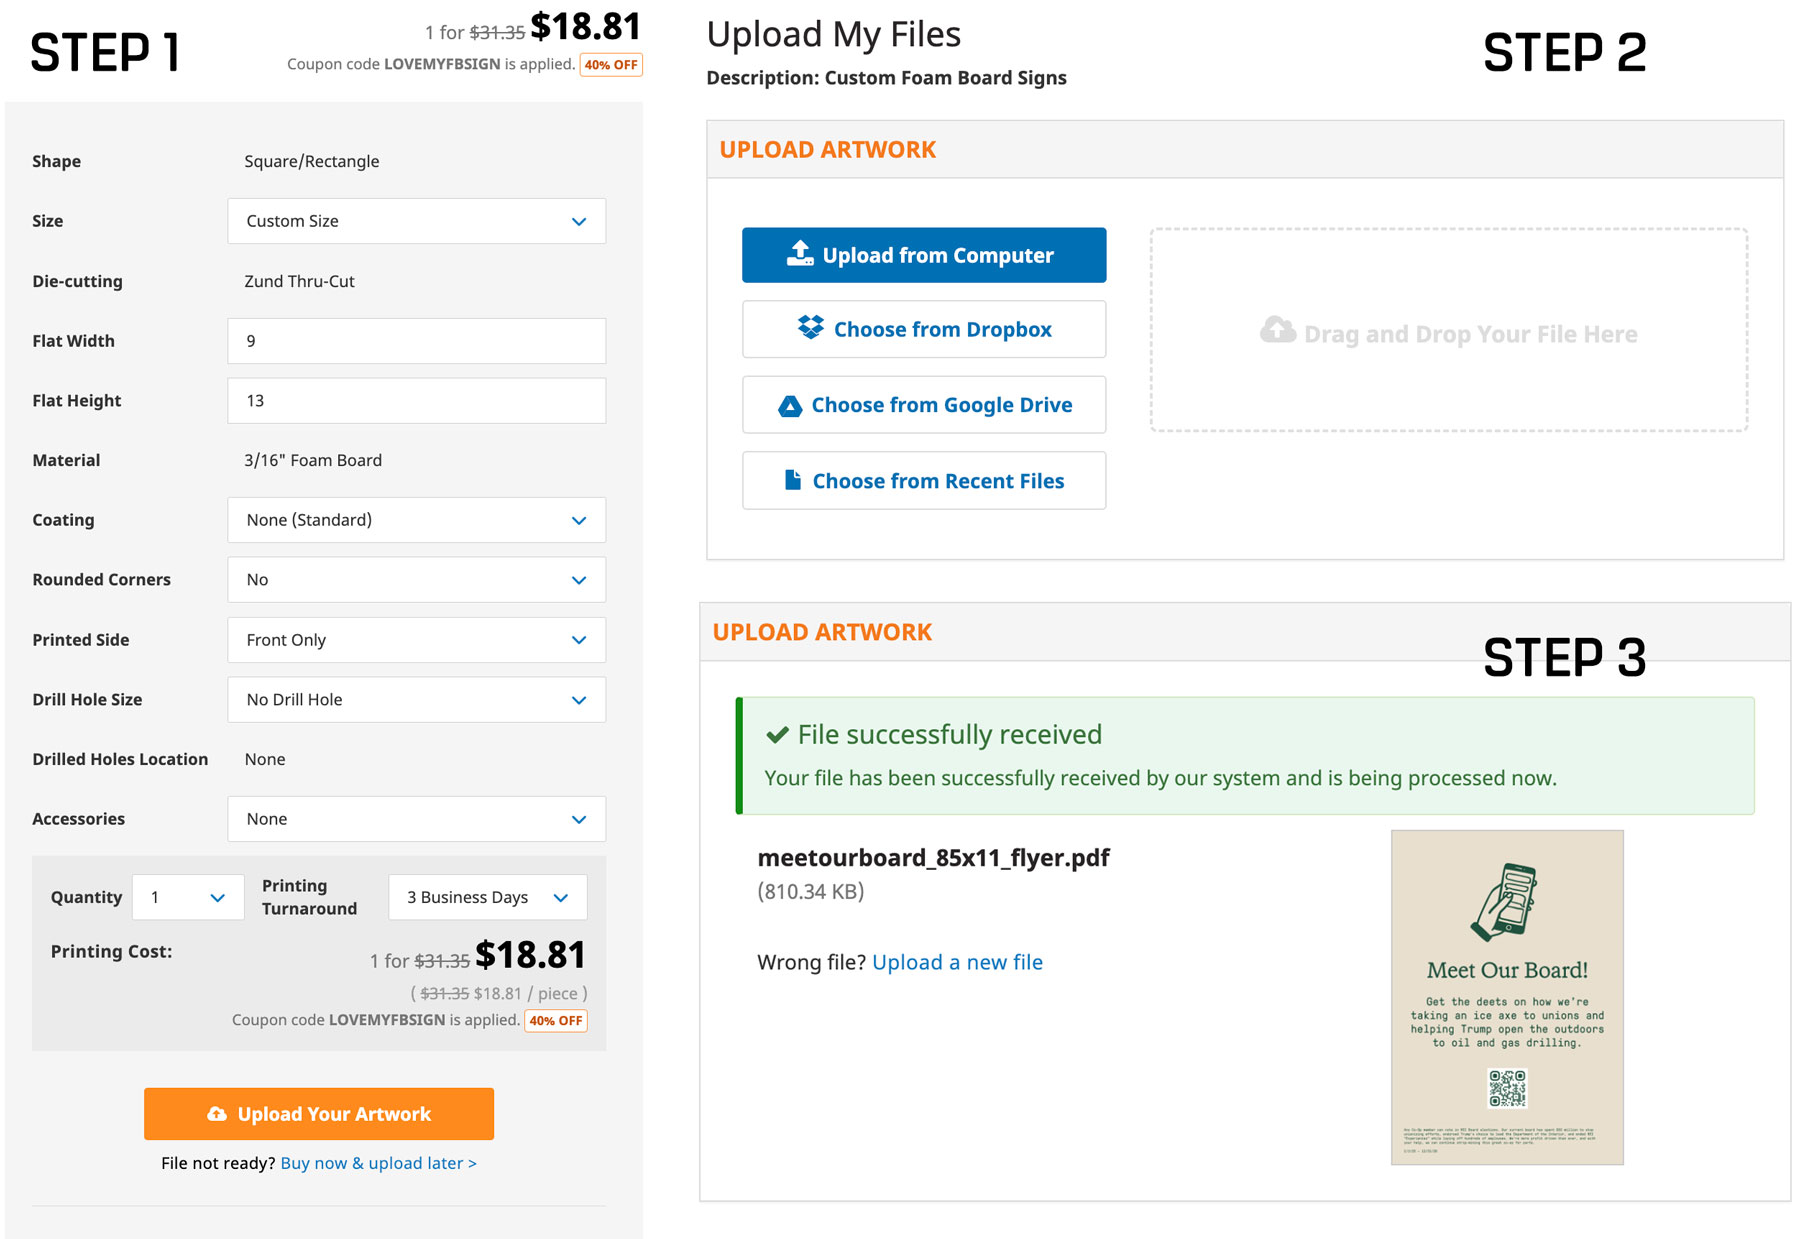Click cloud icon in drag and drop area
Viewport: 1800px width, 1239px height.
pyautogui.click(x=1277, y=331)
